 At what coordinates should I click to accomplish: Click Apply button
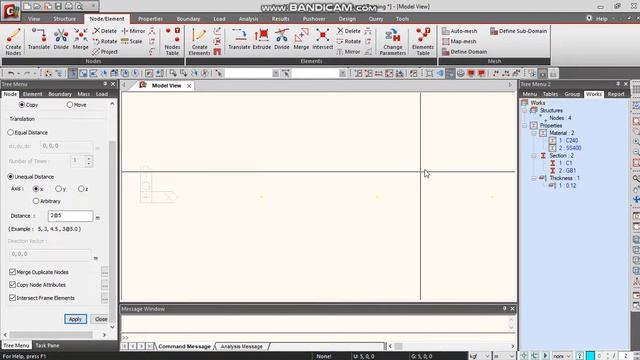click(75, 319)
